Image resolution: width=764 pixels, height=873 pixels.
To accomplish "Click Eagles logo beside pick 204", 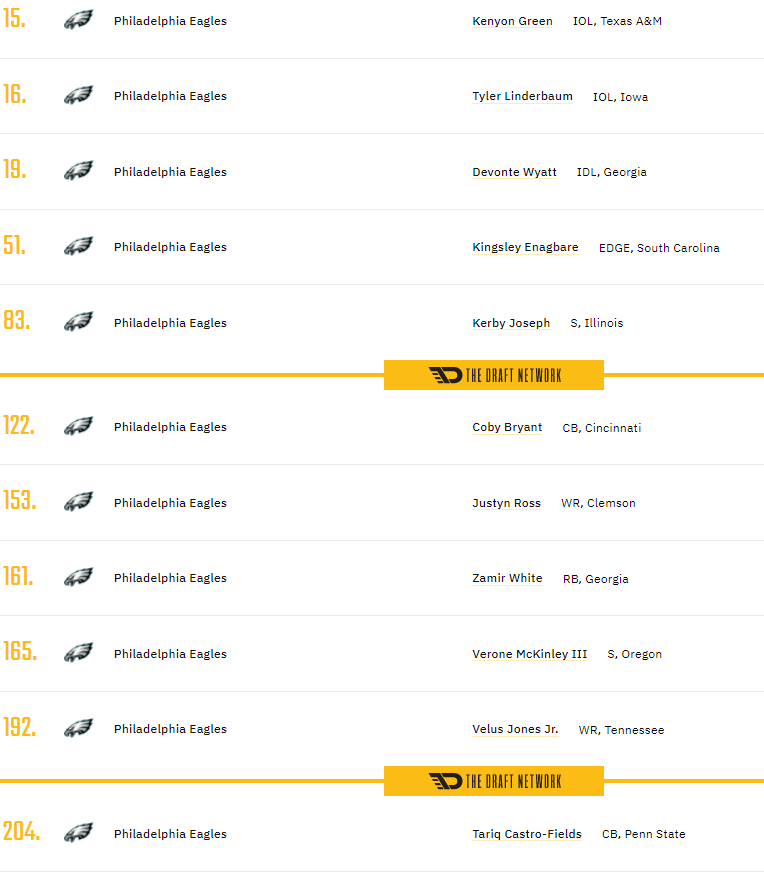I will coord(78,833).
